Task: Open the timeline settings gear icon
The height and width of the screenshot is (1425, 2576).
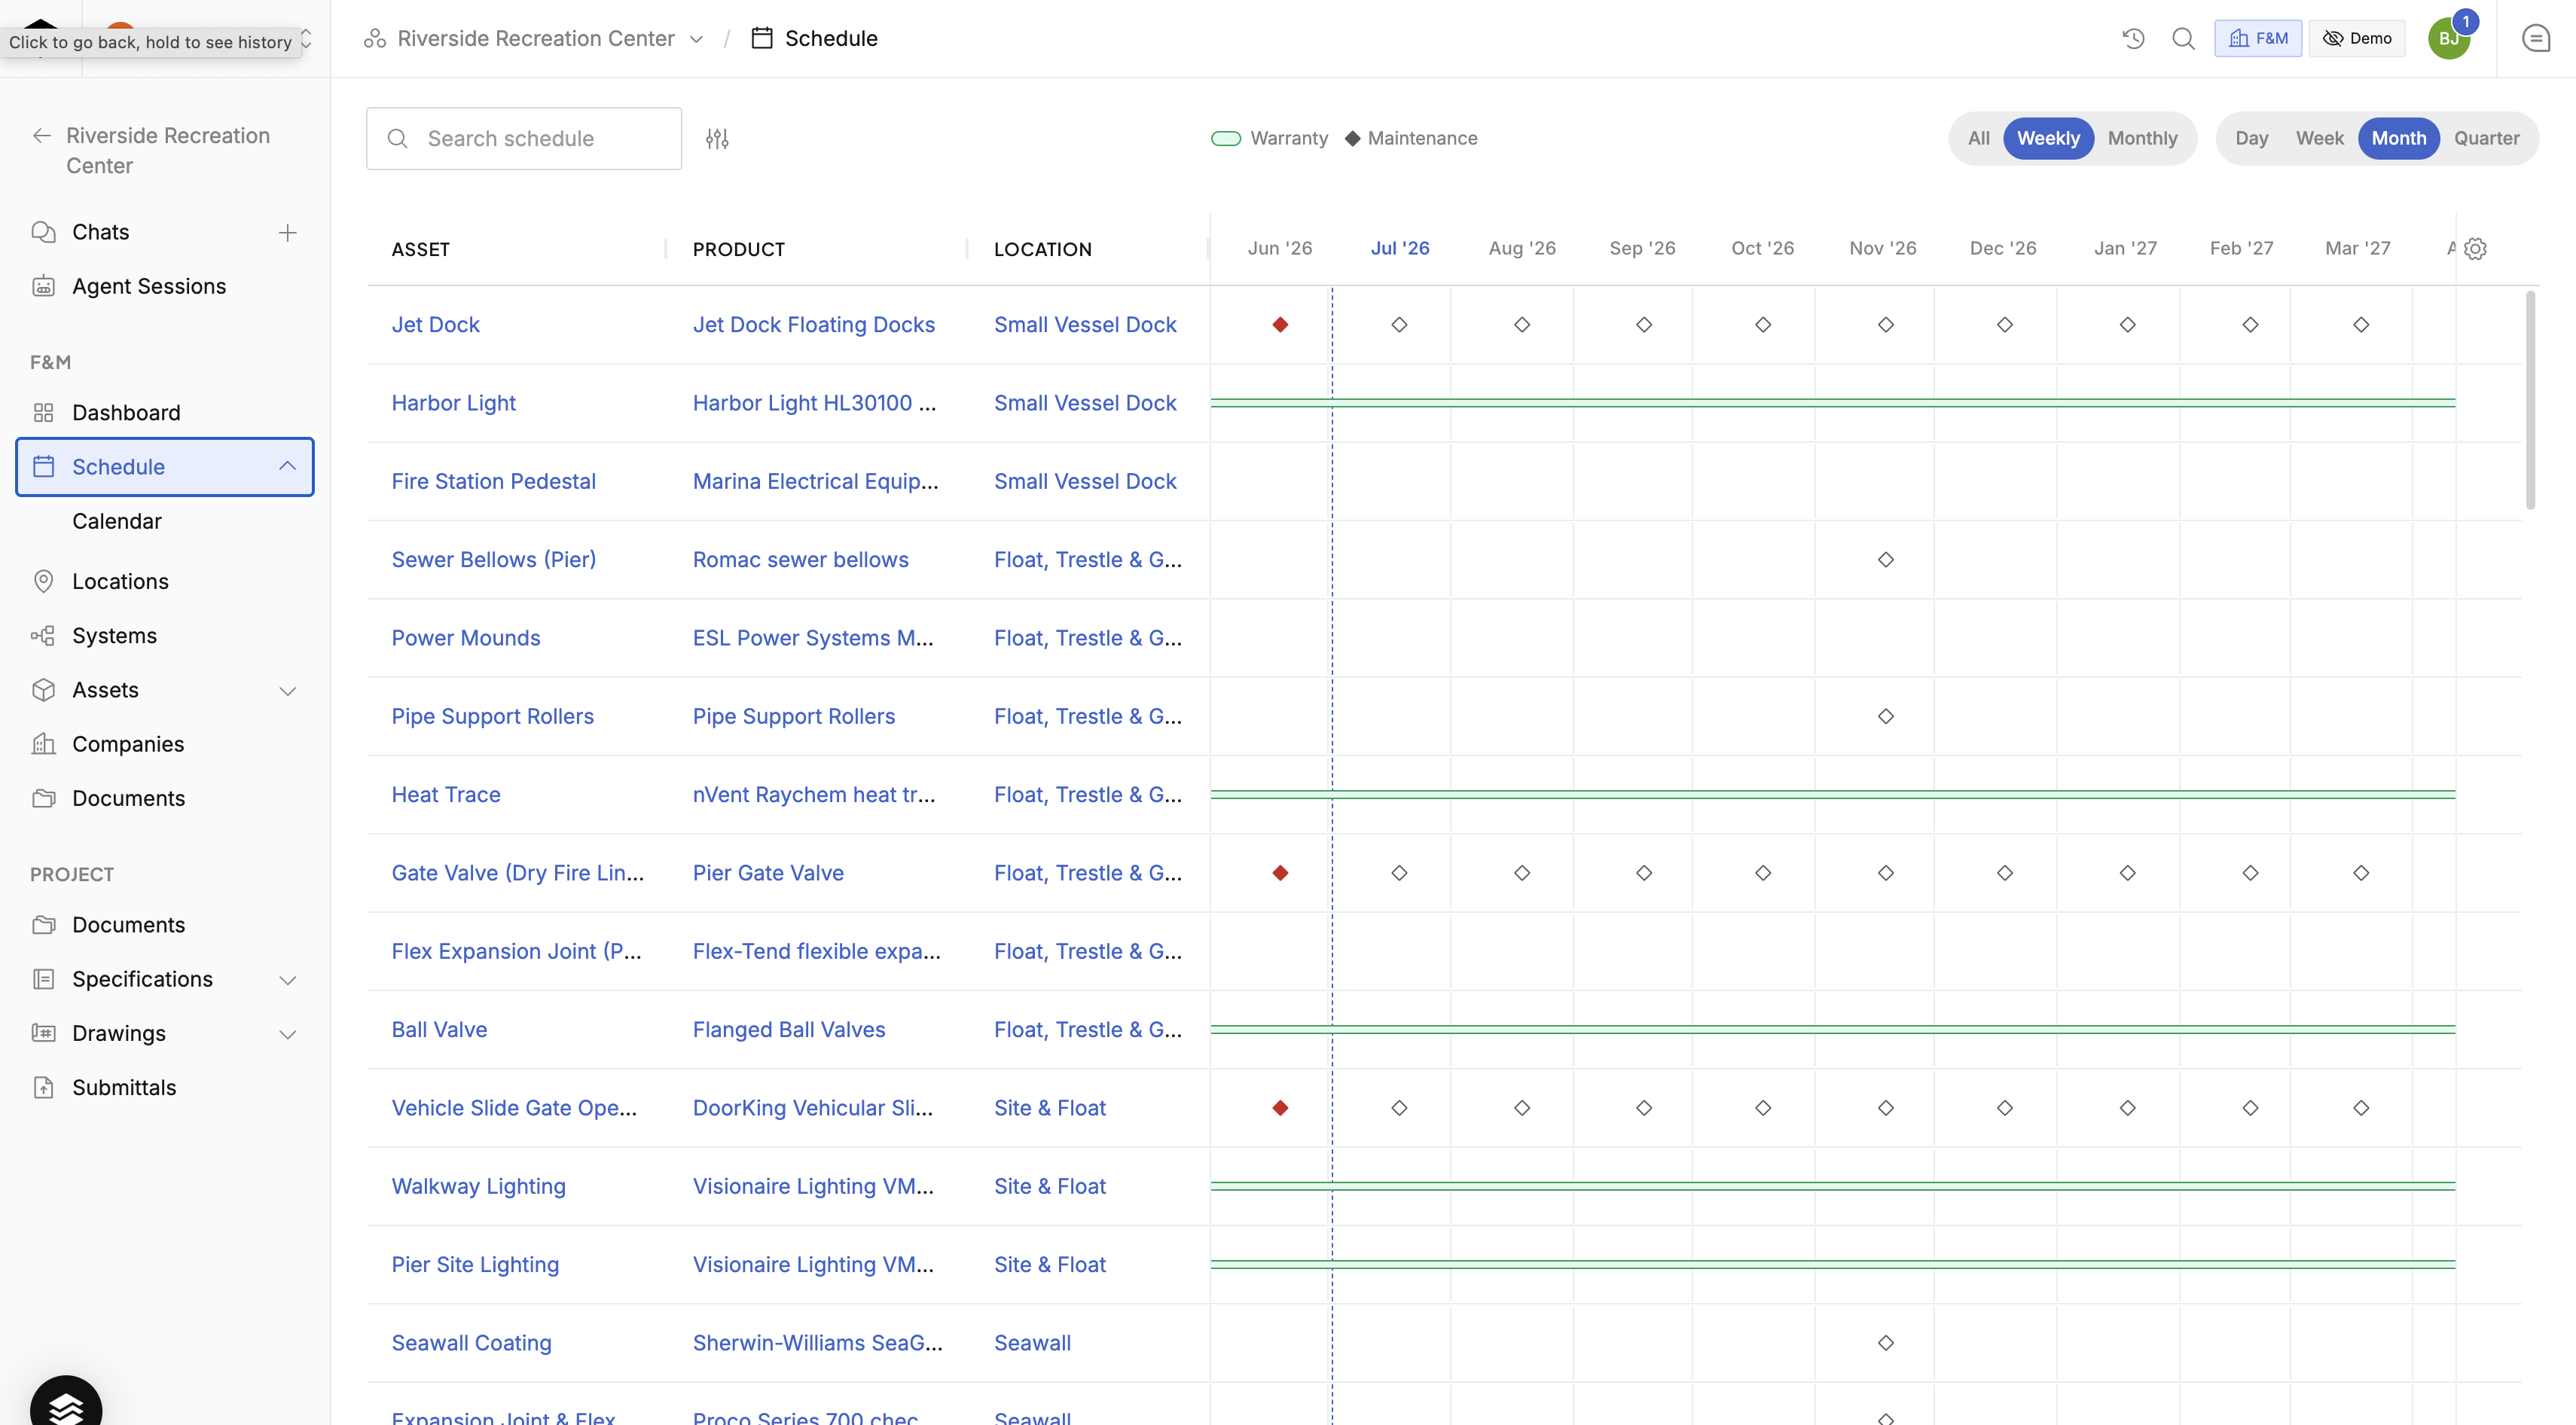Action: [2475, 249]
